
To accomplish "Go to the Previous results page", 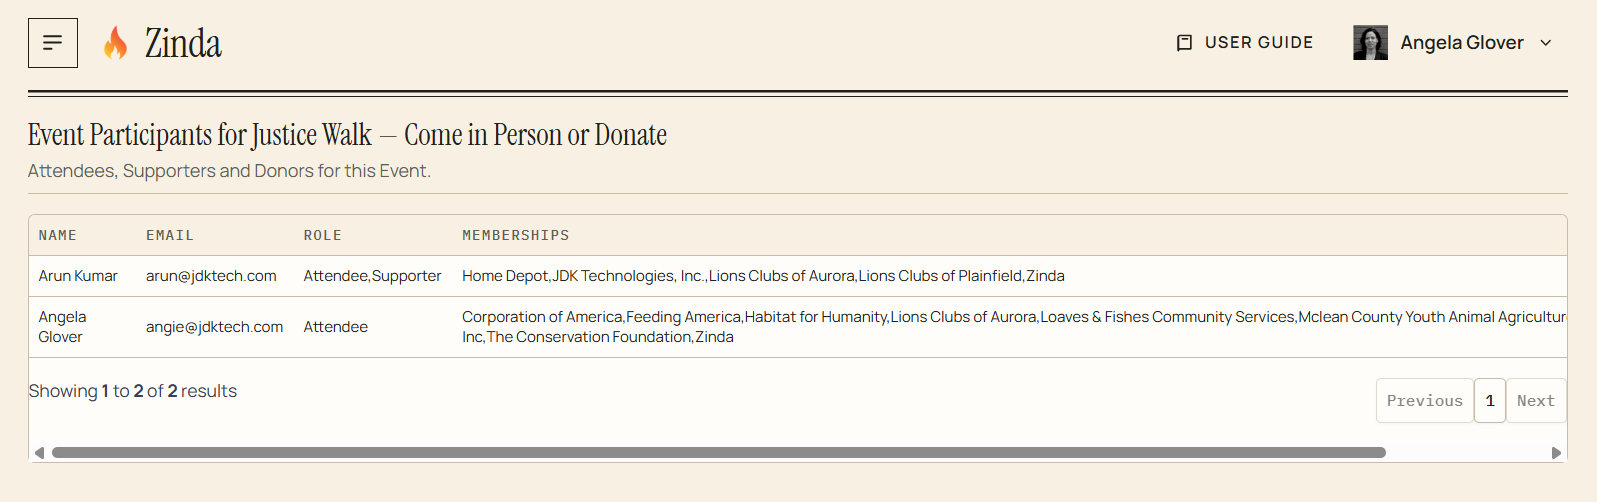I will click(1425, 400).
